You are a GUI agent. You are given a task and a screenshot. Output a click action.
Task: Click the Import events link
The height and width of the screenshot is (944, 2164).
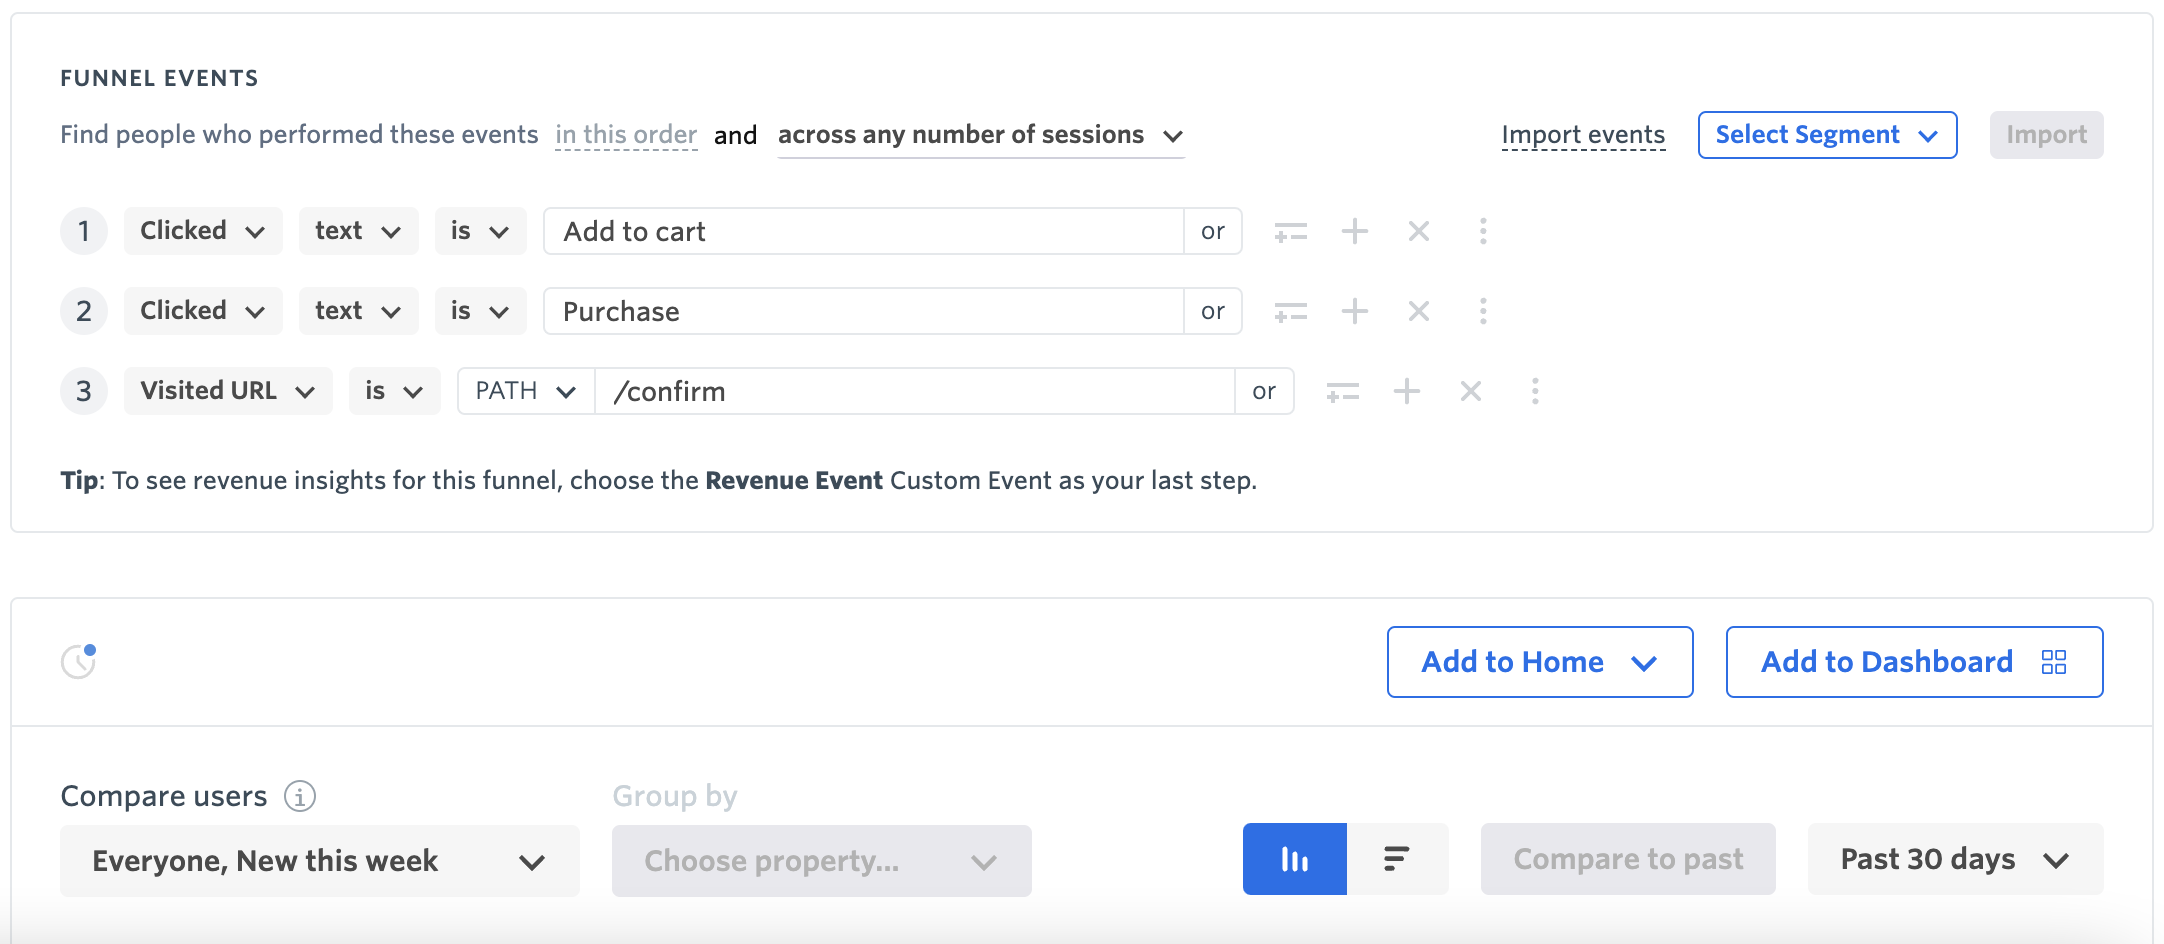[1582, 135]
